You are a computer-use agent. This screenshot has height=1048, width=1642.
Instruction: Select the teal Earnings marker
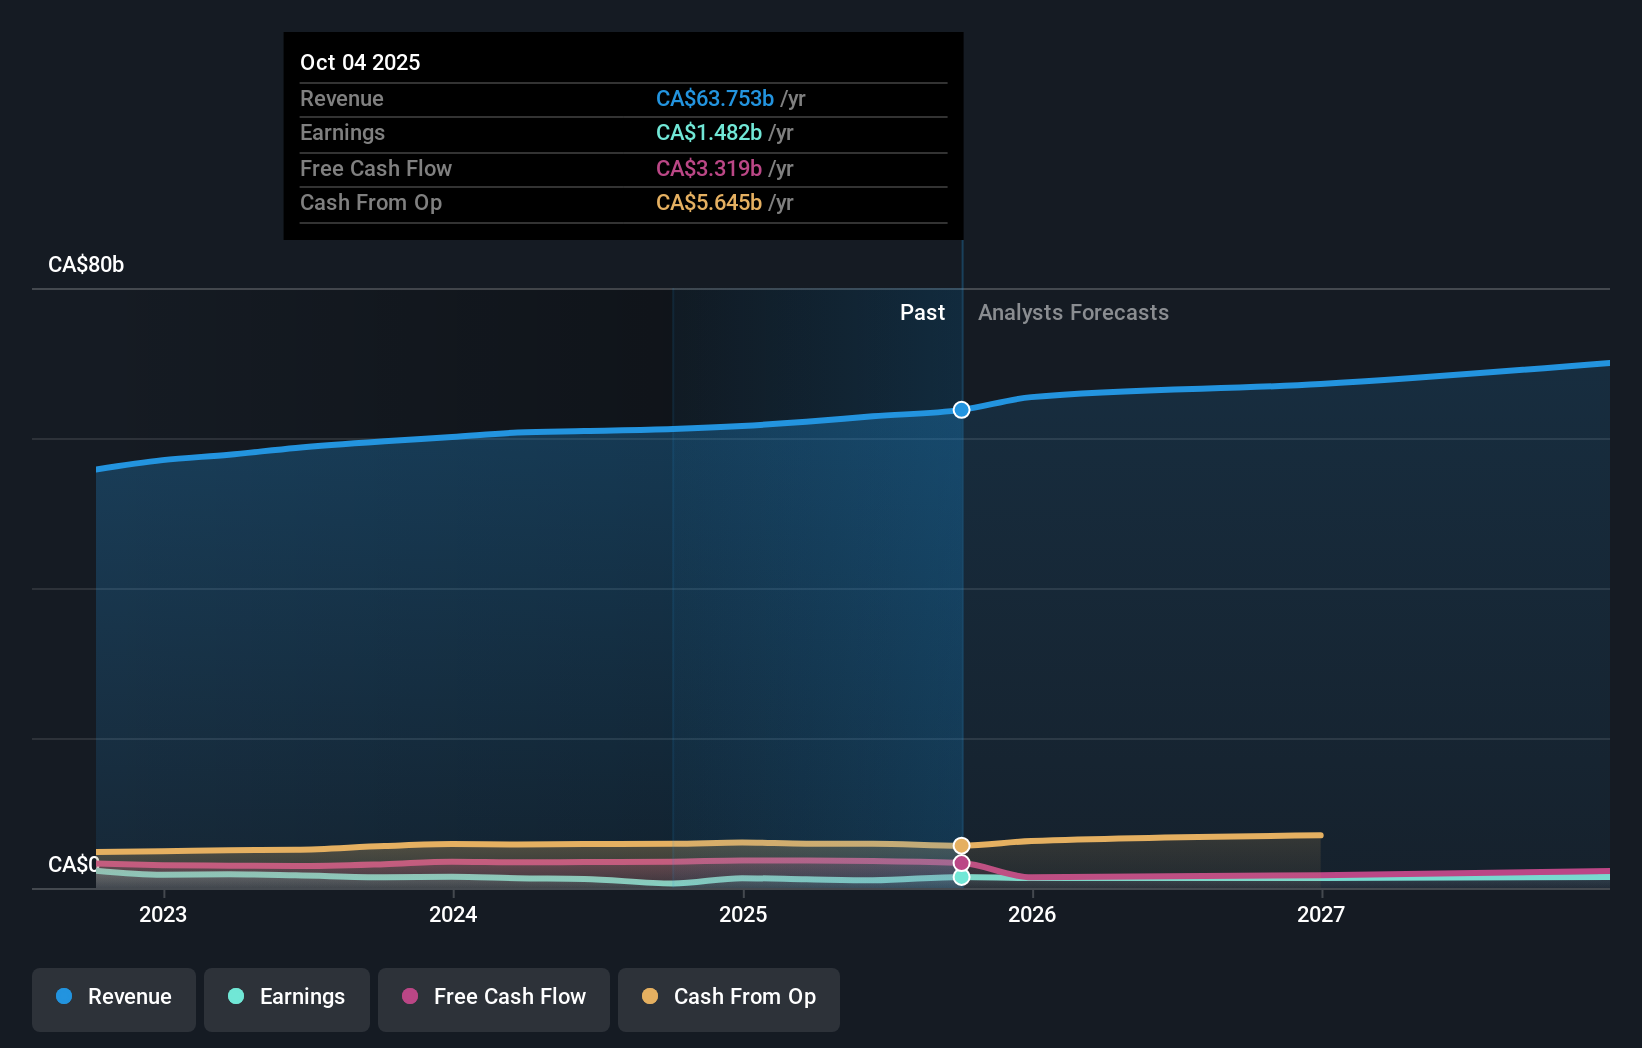click(x=961, y=878)
